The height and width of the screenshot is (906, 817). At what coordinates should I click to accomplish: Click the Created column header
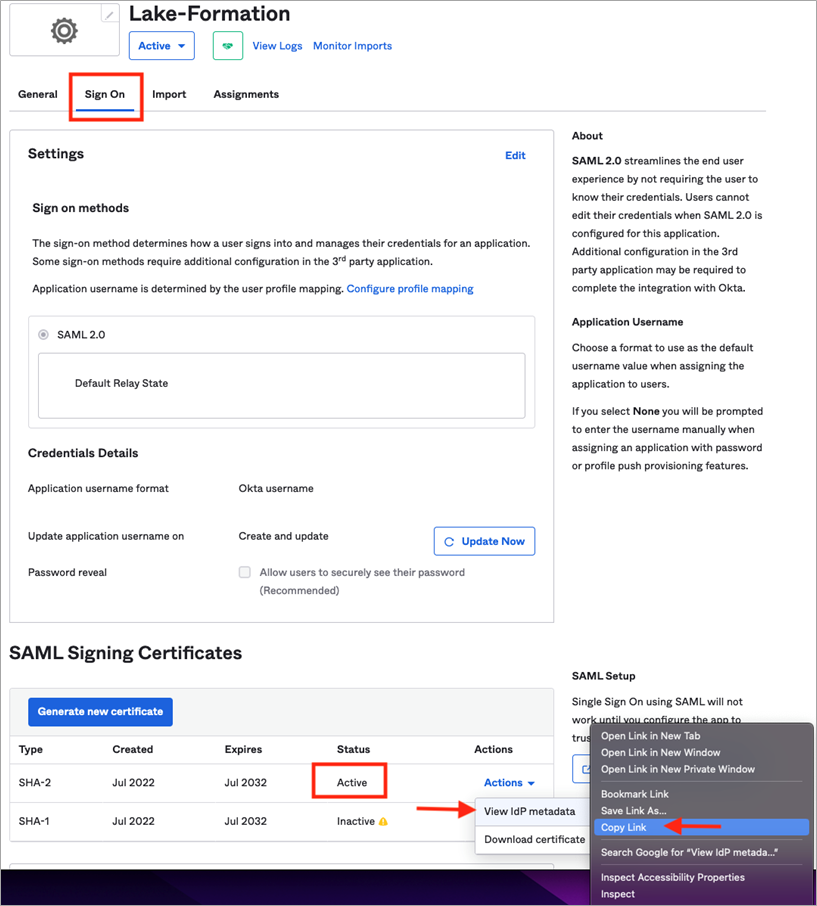(x=133, y=749)
